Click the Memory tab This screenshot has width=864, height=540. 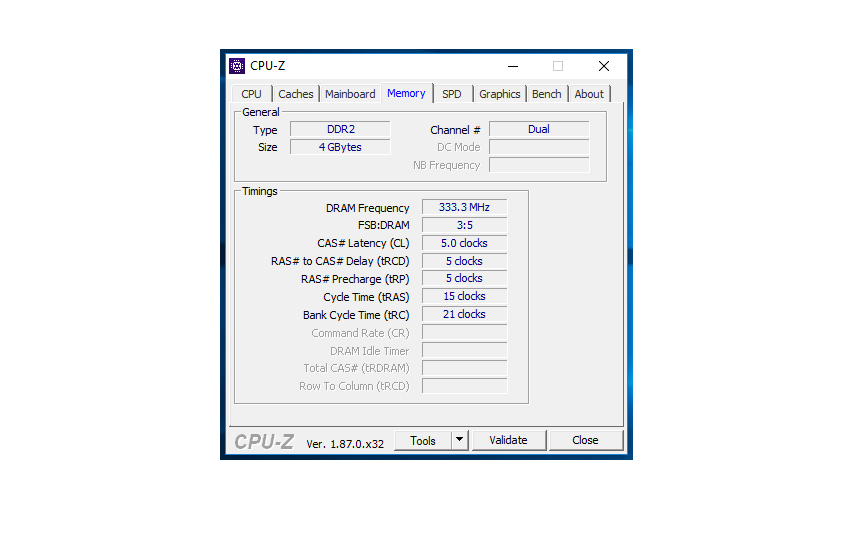tap(406, 93)
